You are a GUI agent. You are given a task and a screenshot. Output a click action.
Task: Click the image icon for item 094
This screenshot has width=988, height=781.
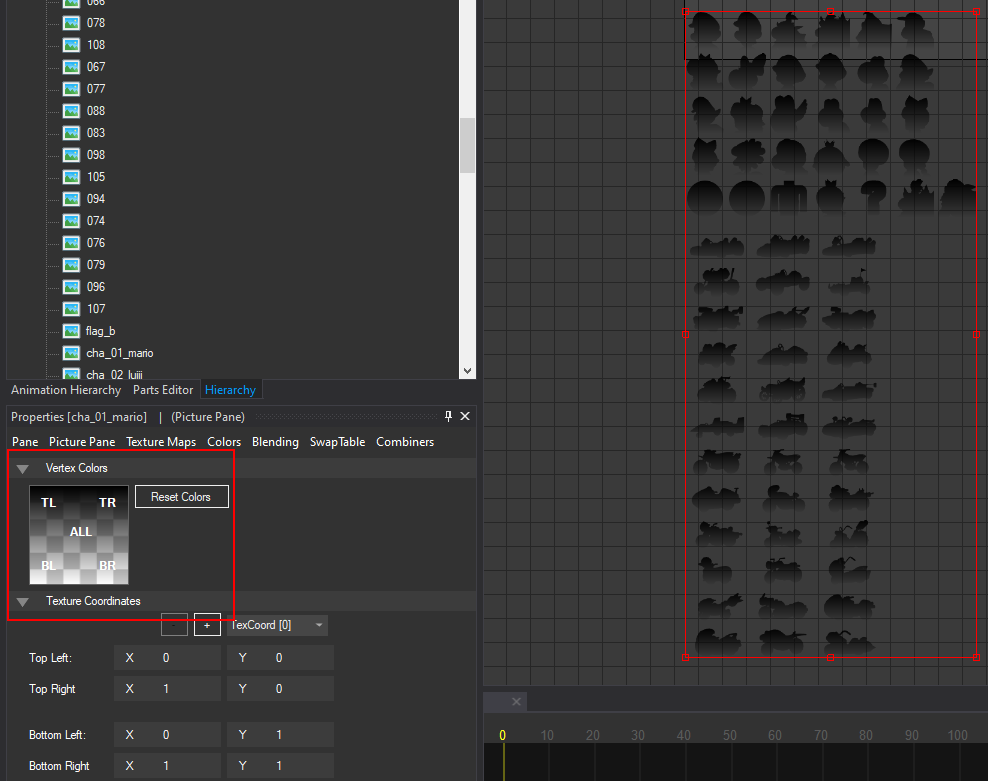pyautogui.click(x=71, y=198)
